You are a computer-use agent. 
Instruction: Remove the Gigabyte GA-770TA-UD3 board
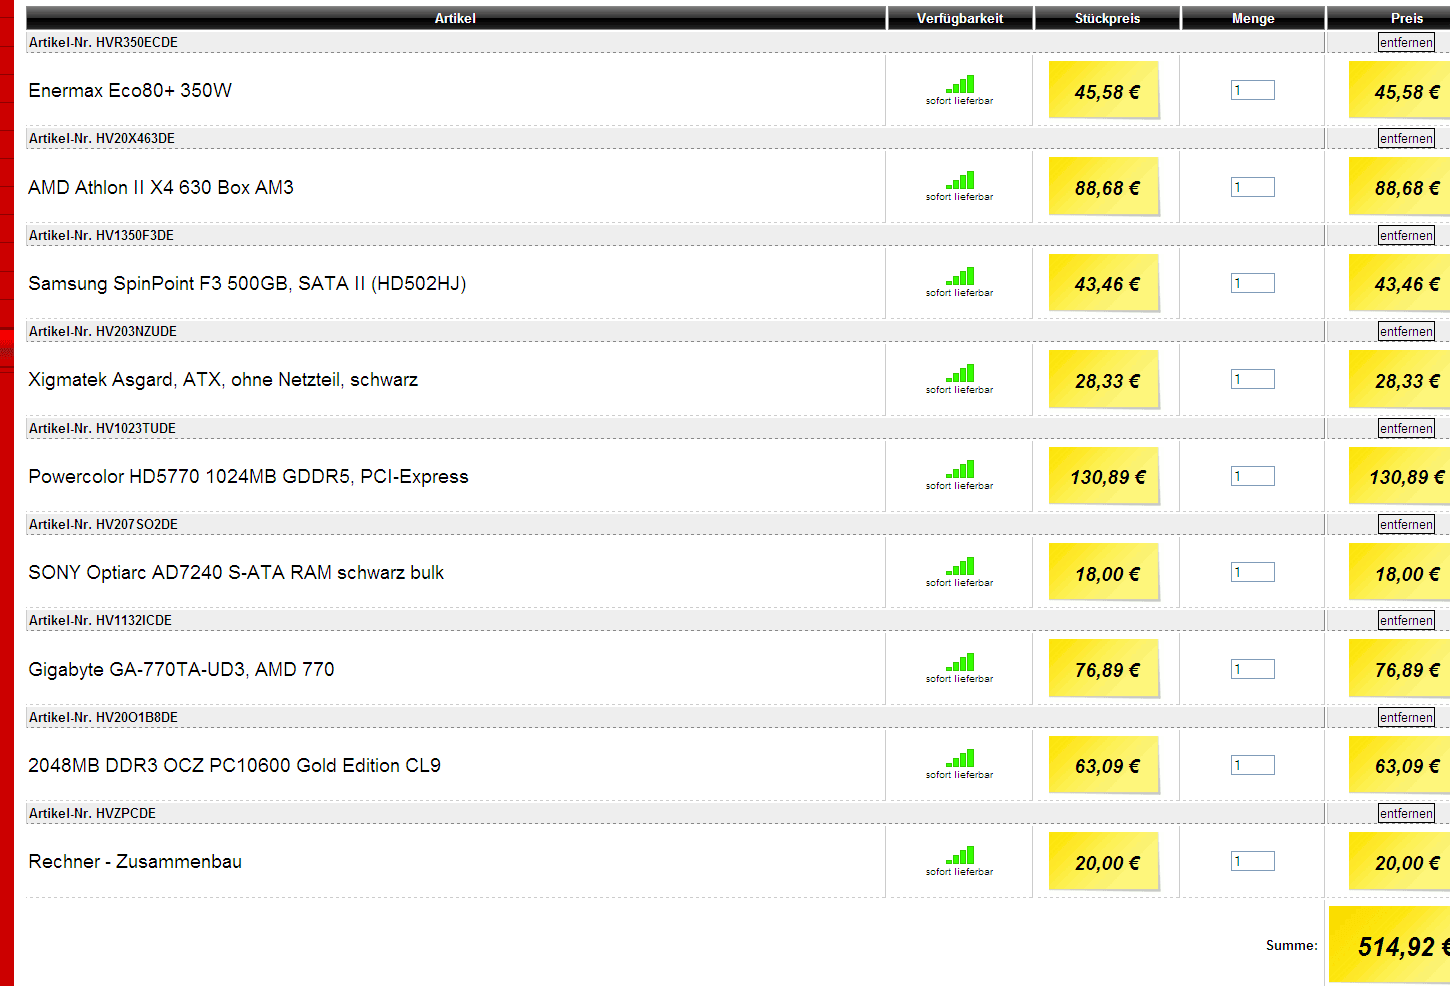tap(1406, 620)
